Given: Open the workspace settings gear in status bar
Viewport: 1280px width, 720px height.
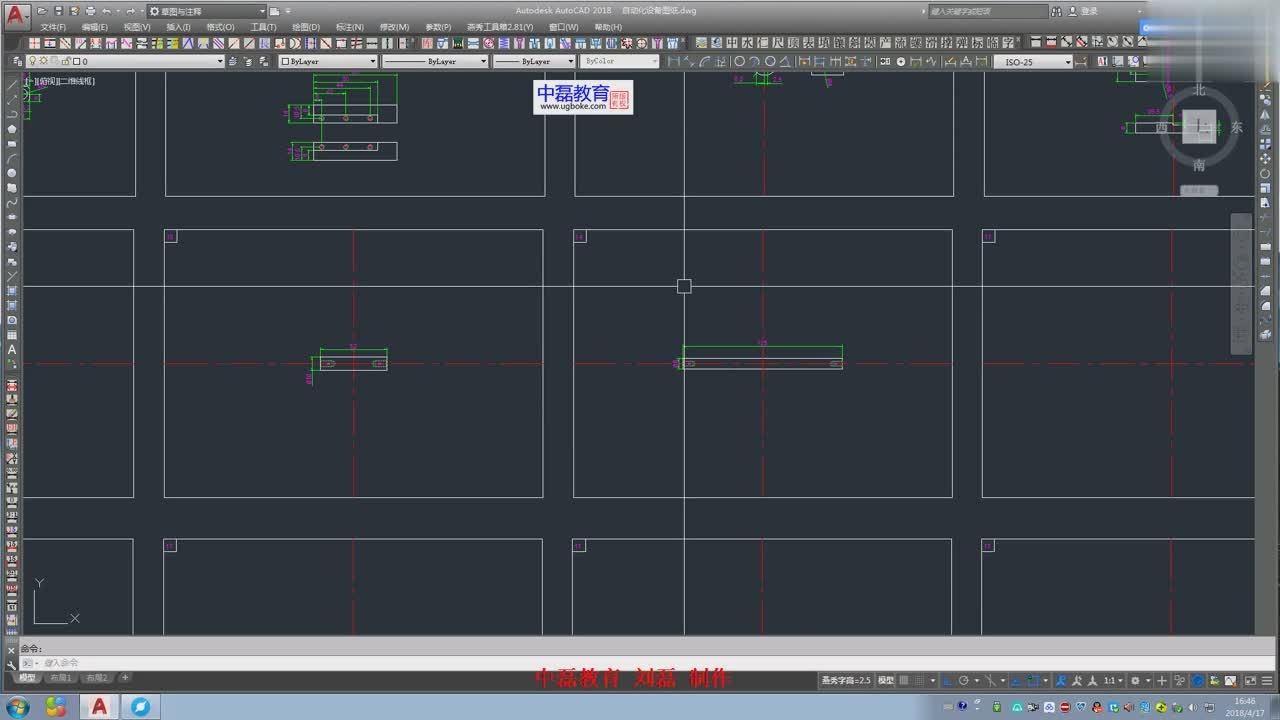Looking at the screenshot, I should tap(1136, 680).
